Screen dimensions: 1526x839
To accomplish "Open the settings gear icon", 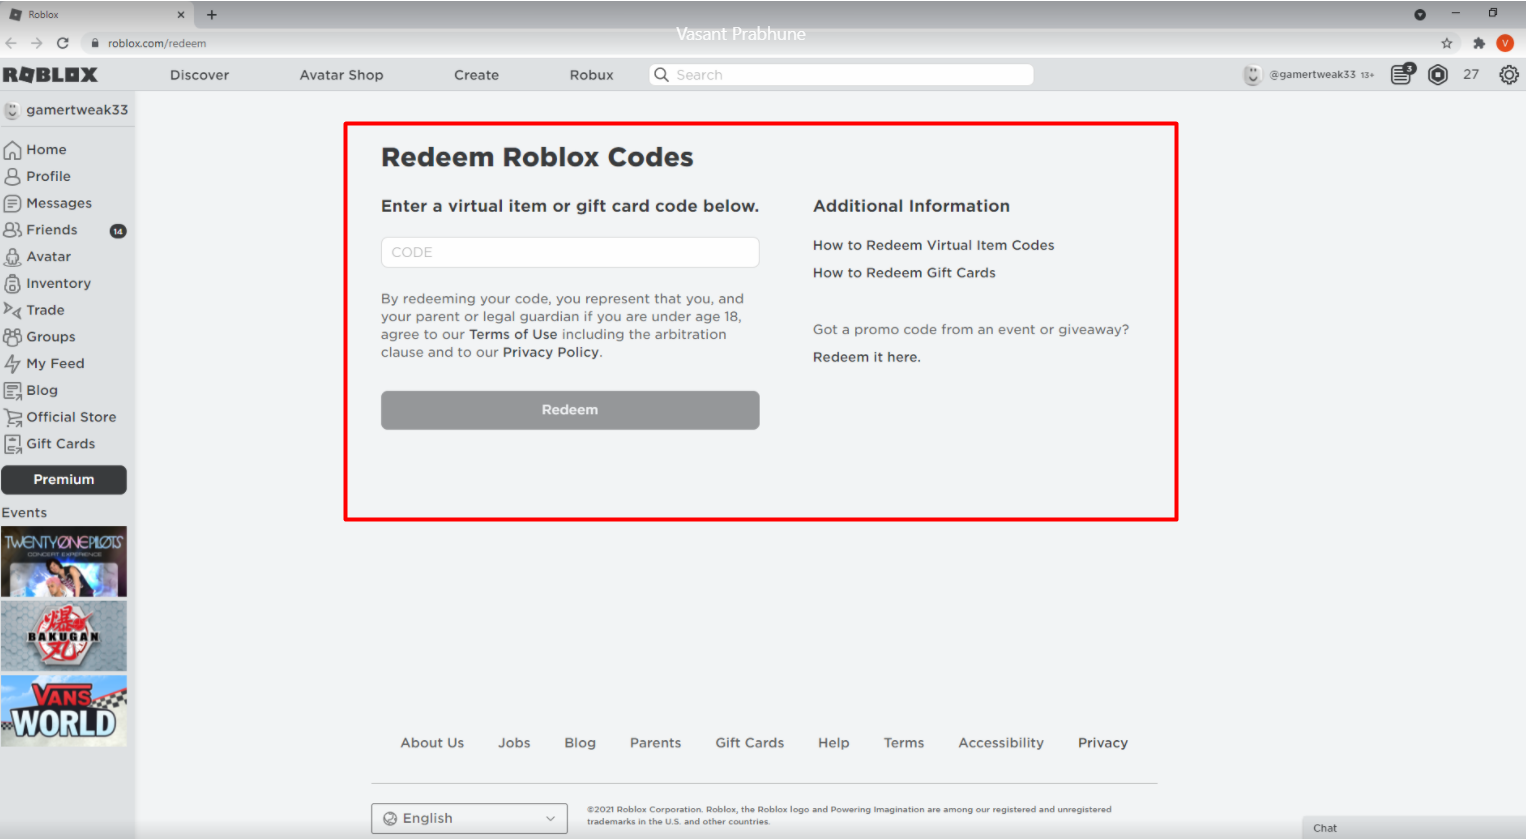I will coord(1509,75).
